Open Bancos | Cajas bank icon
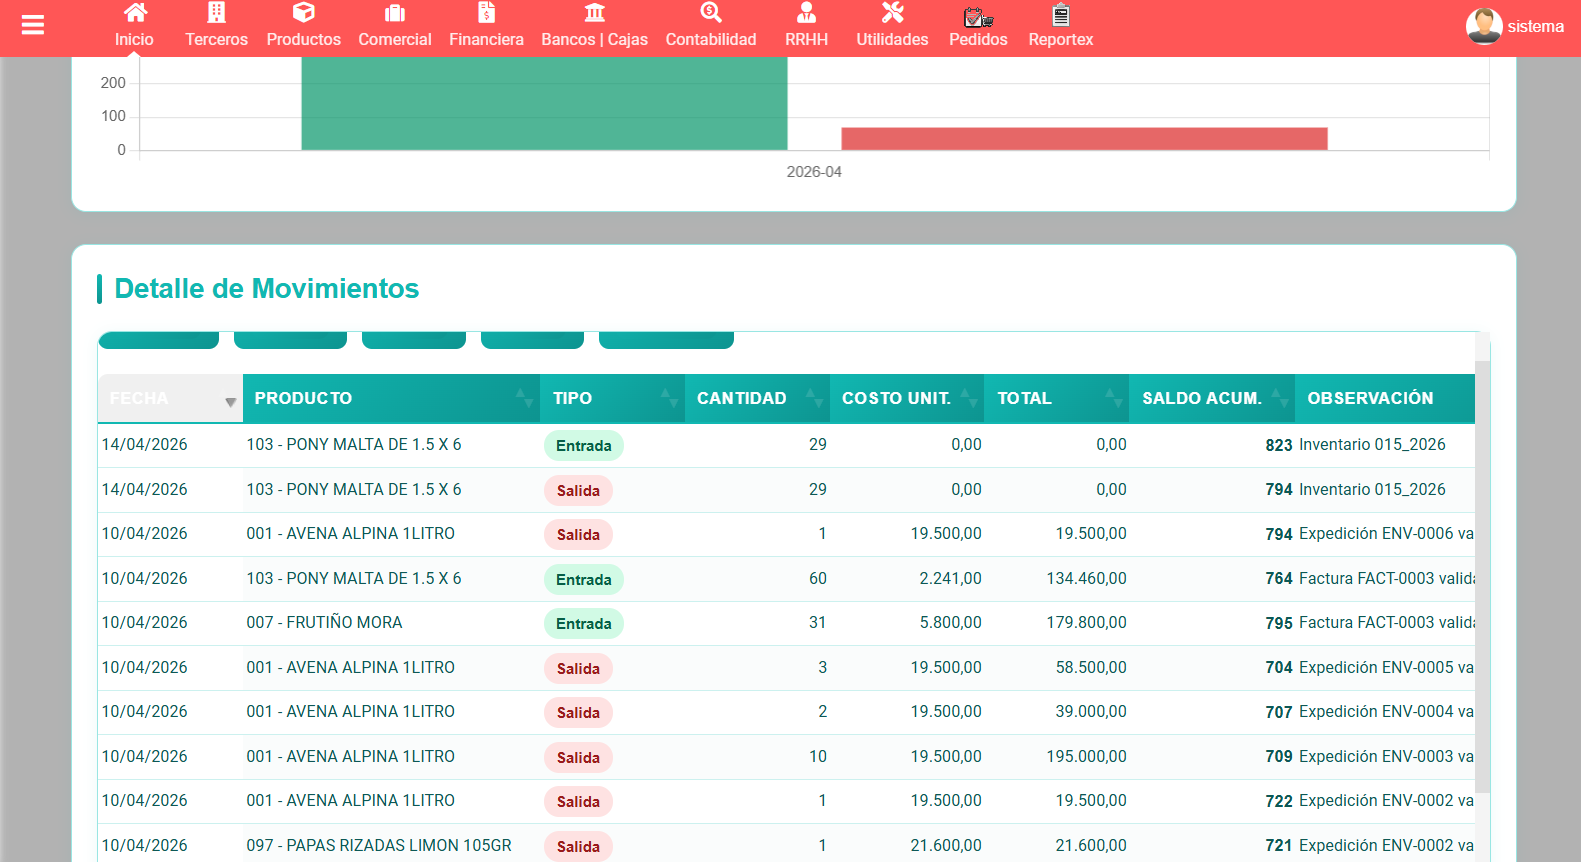The height and width of the screenshot is (862, 1581). click(594, 13)
